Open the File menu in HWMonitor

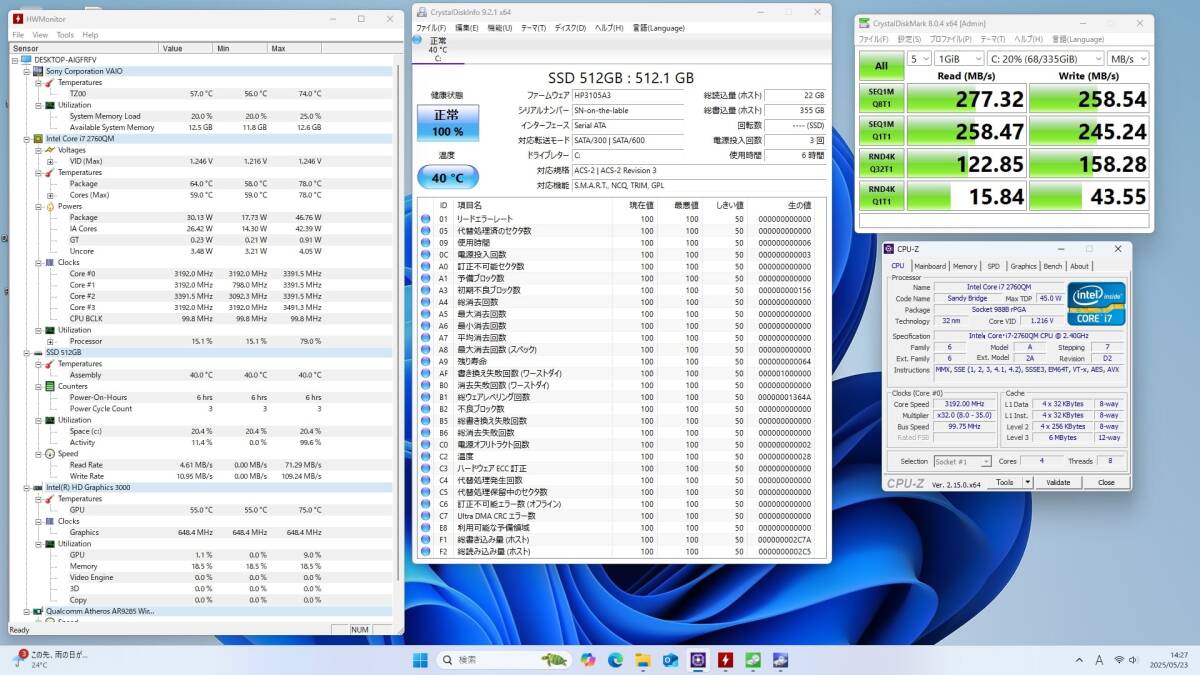[18, 34]
